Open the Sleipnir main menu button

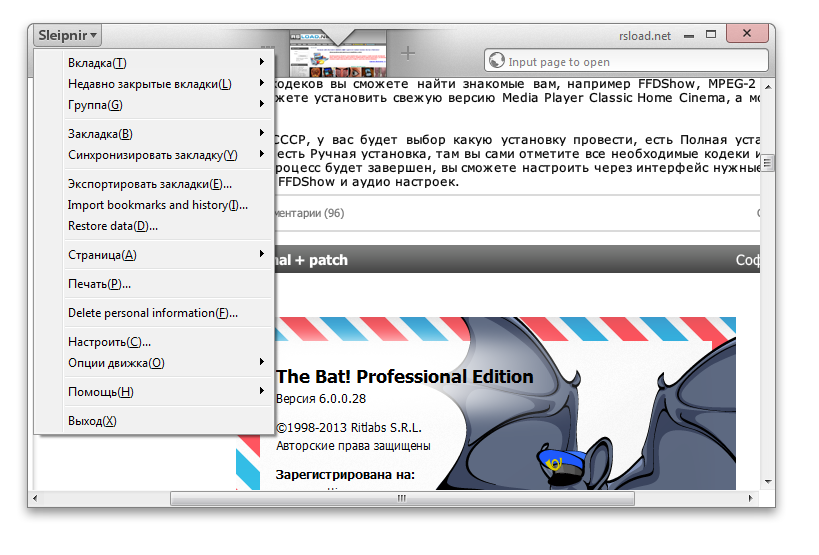68,36
